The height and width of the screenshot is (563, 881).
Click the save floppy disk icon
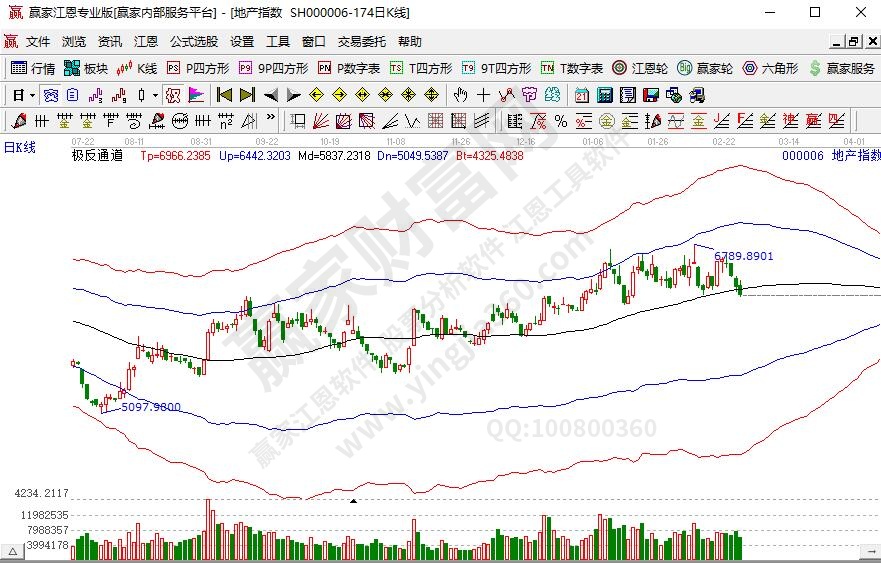point(650,95)
